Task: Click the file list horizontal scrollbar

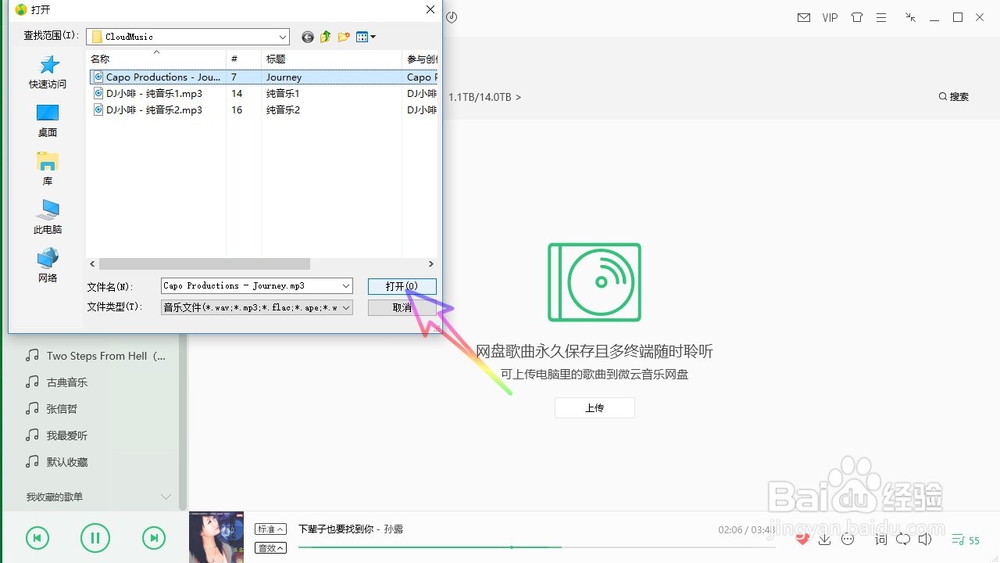Action: click(x=204, y=264)
